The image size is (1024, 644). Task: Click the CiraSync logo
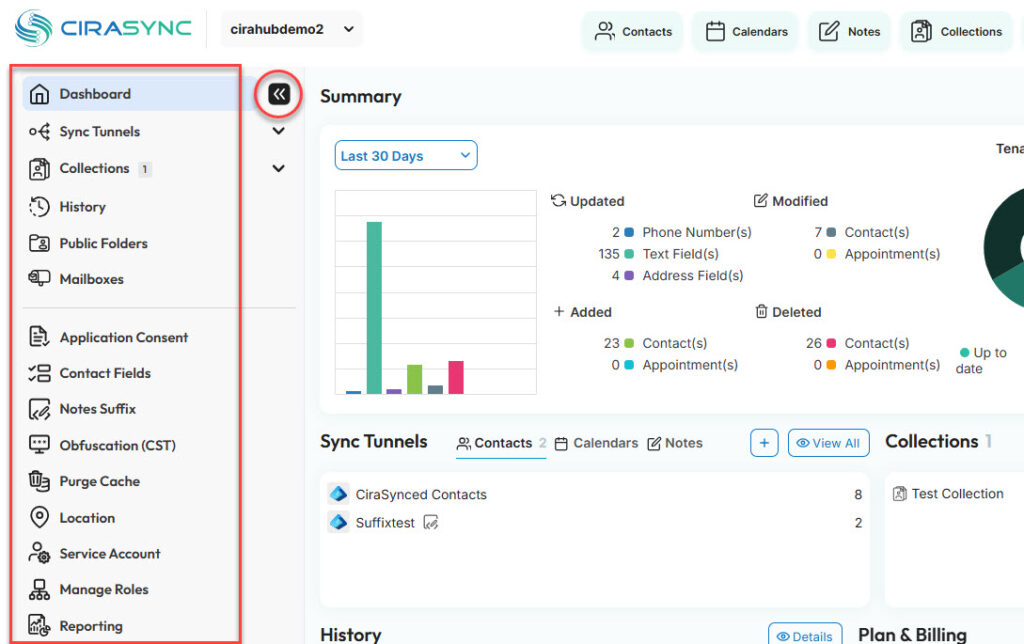[x=104, y=28]
